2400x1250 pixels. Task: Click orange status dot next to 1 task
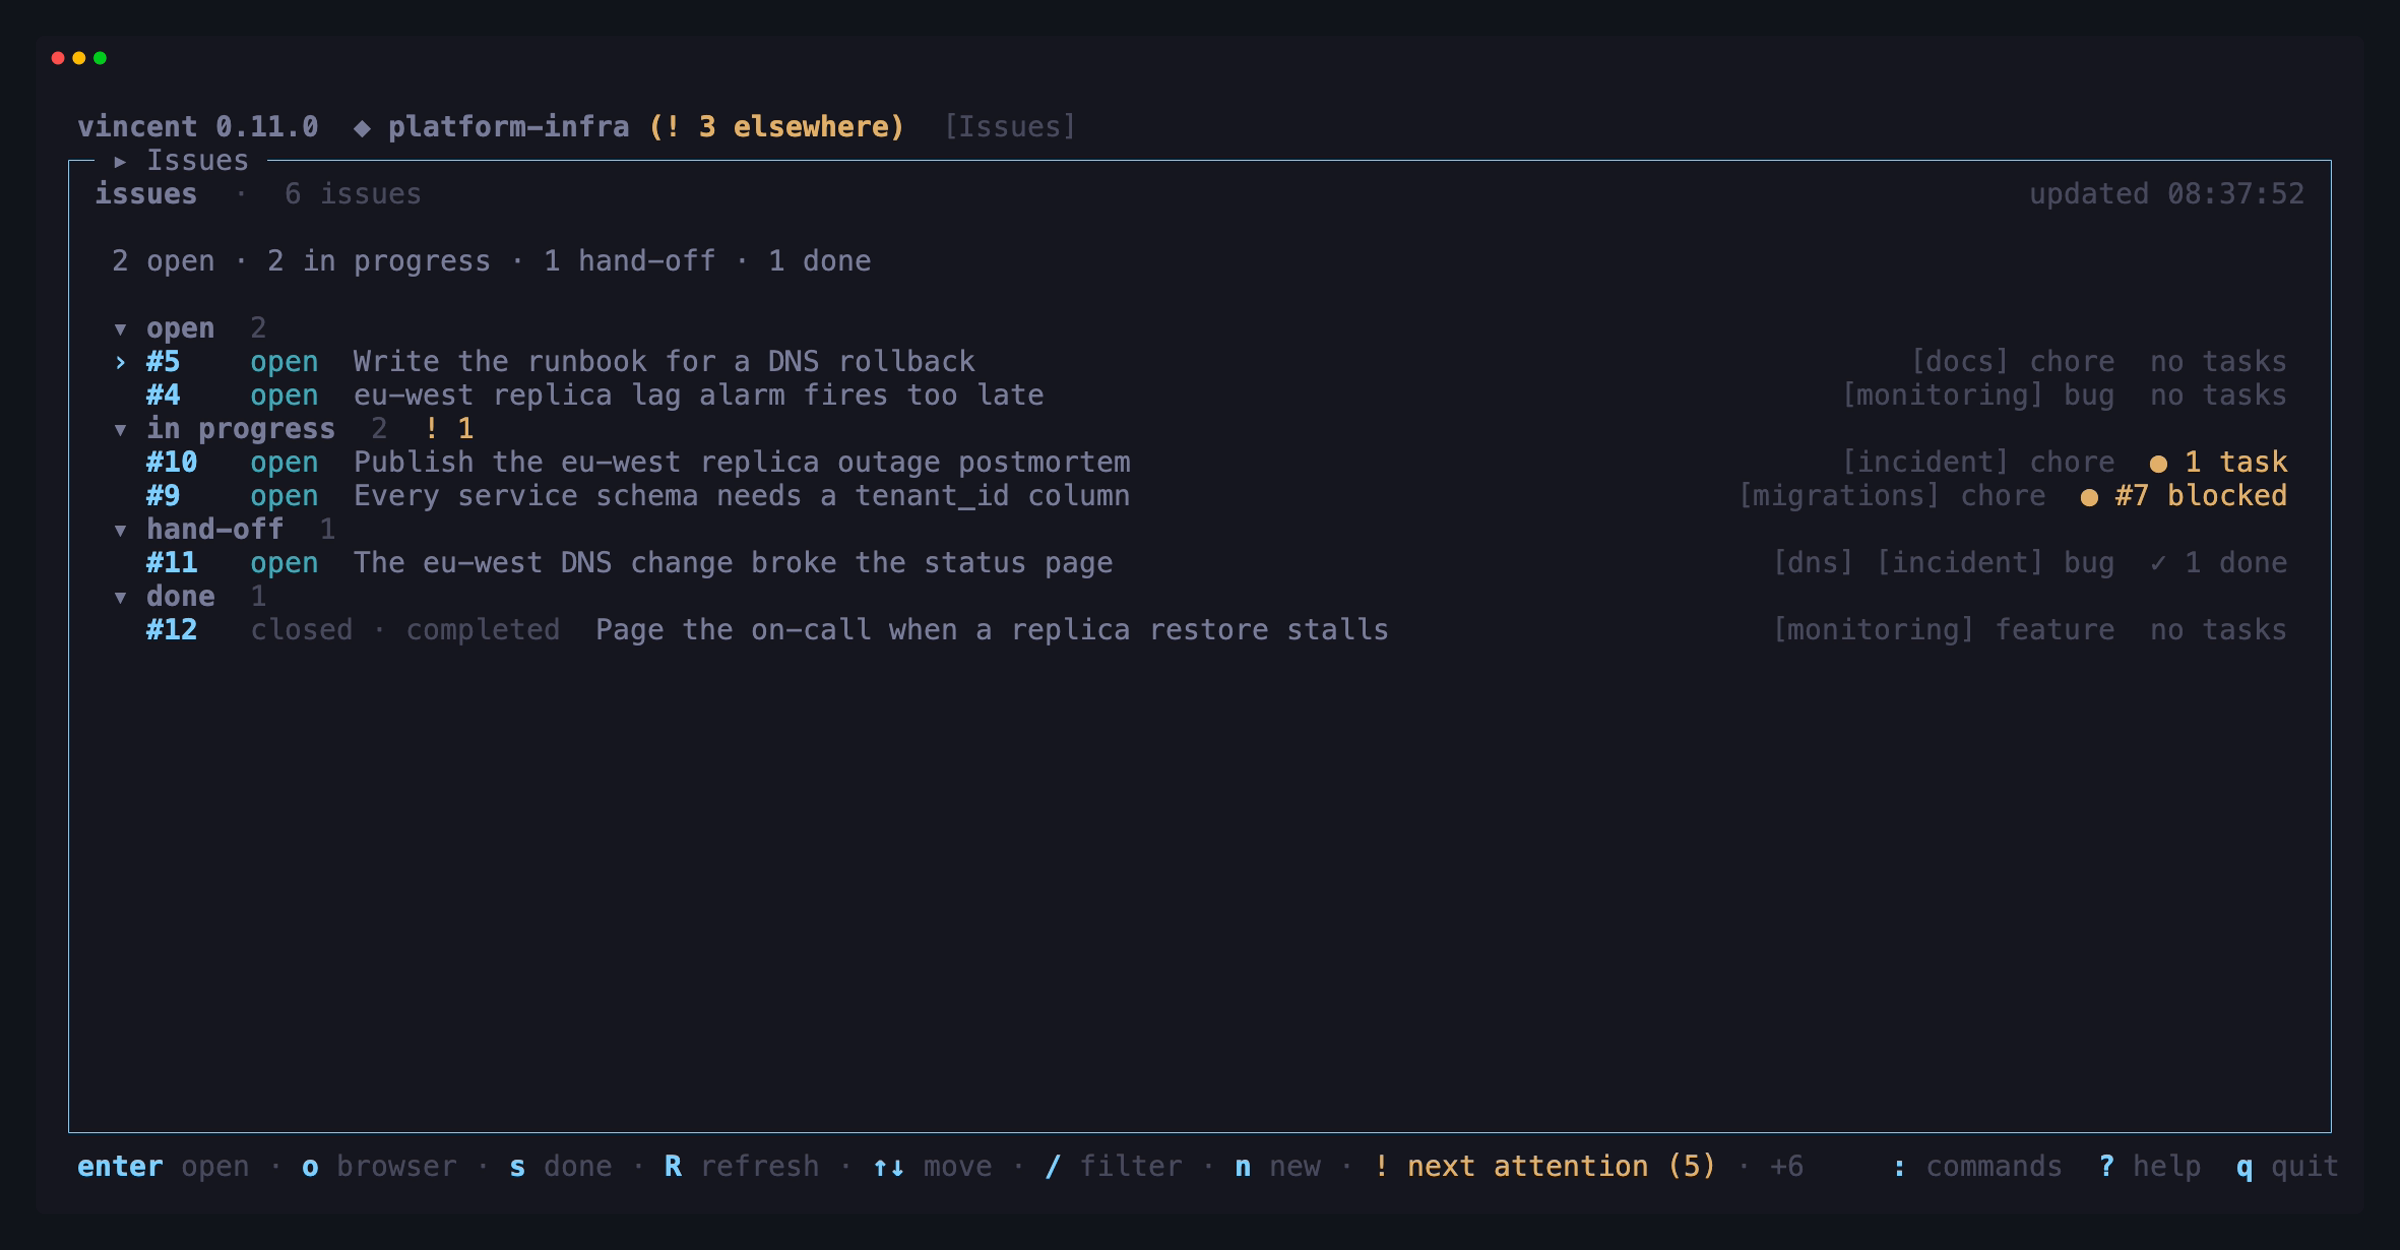coord(2158,463)
